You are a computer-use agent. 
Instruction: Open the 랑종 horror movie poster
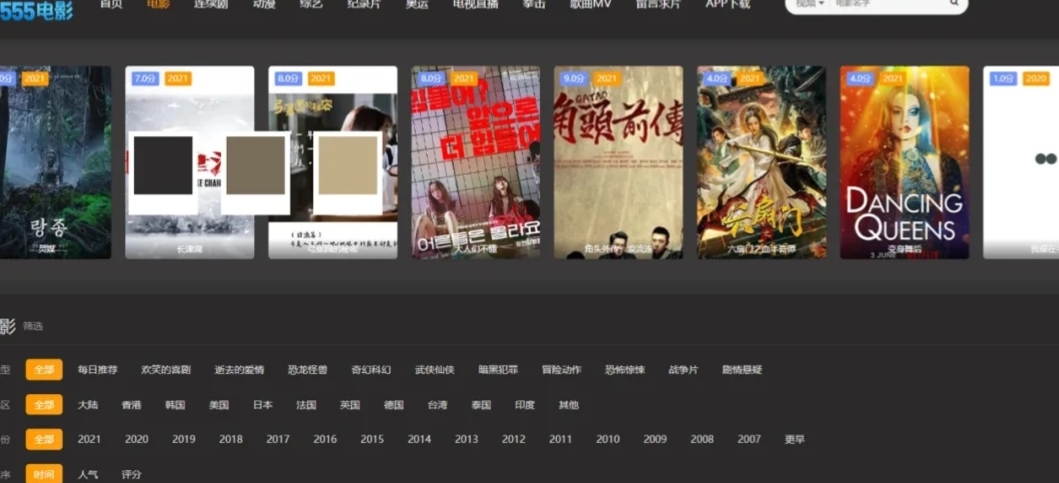pos(55,162)
